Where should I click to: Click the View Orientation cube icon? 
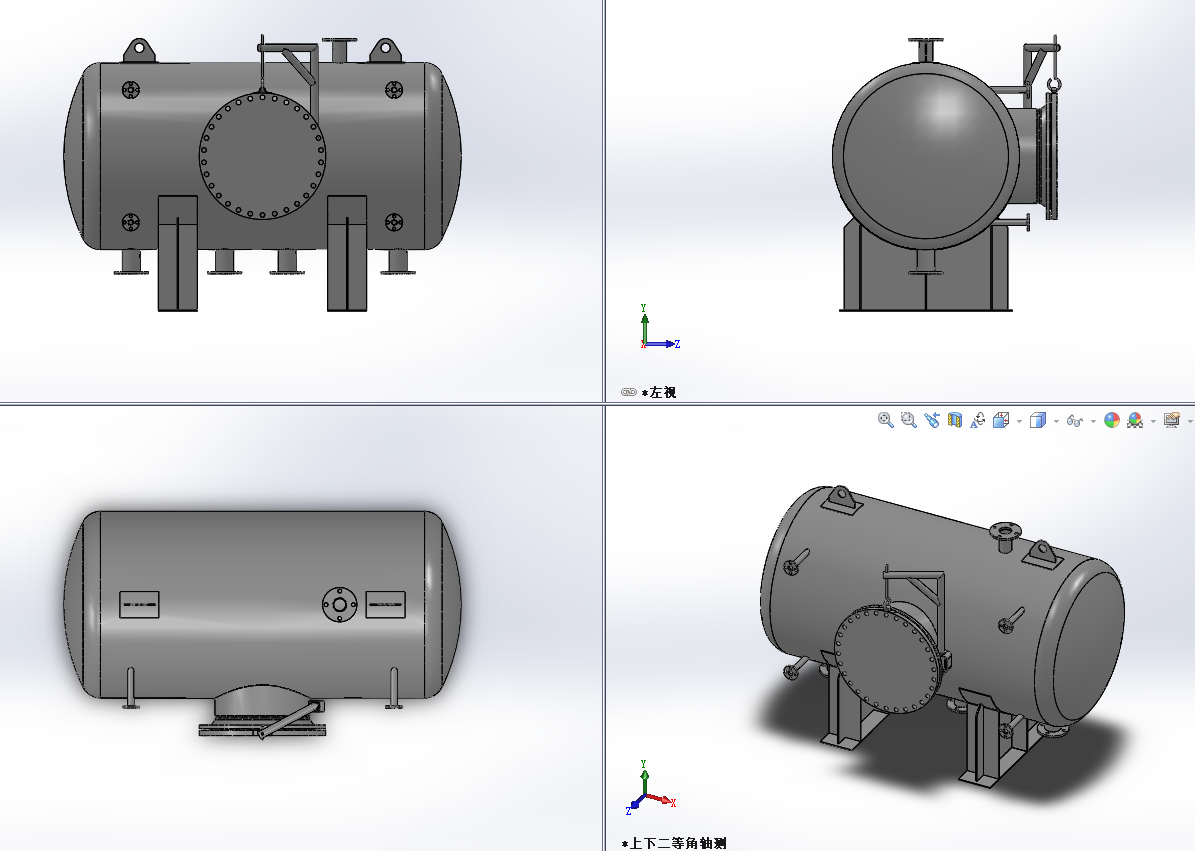click(1001, 420)
